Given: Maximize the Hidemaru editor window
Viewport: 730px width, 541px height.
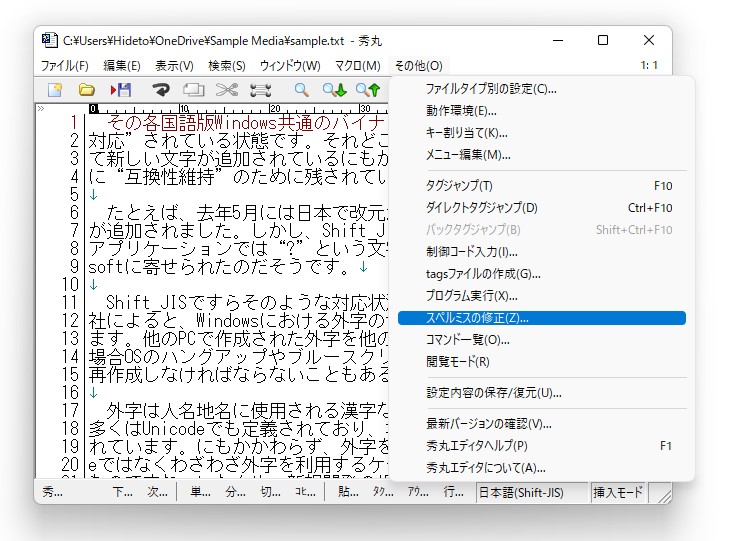Looking at the screenshot, I should (603, 41).
